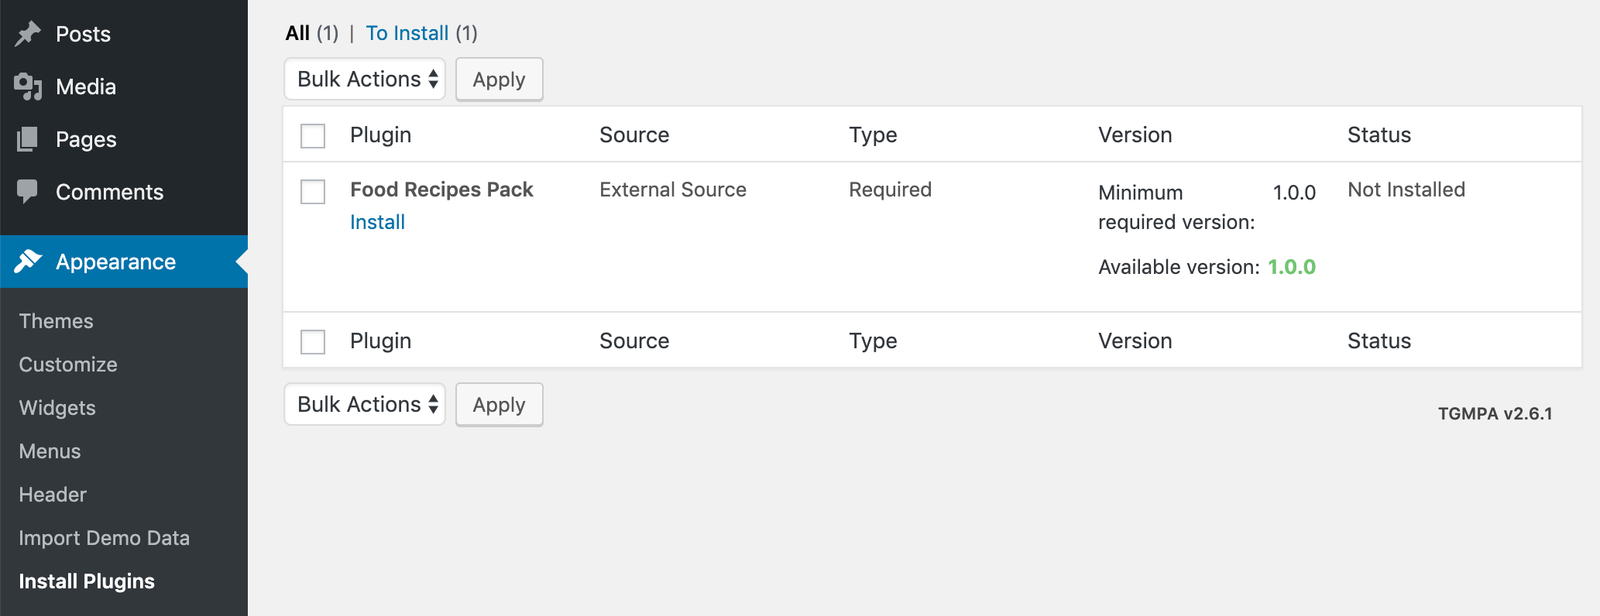Click the top Apply button

pyautogui.click(x=499, y=79)
